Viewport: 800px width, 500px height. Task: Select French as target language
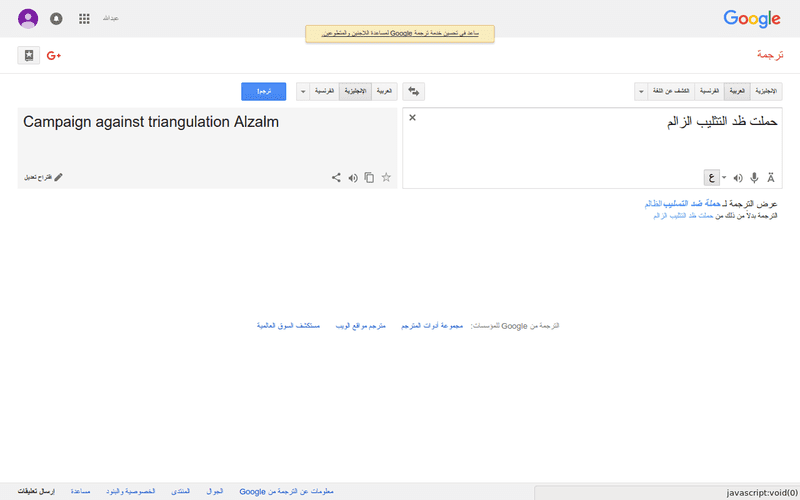point(324,91)
